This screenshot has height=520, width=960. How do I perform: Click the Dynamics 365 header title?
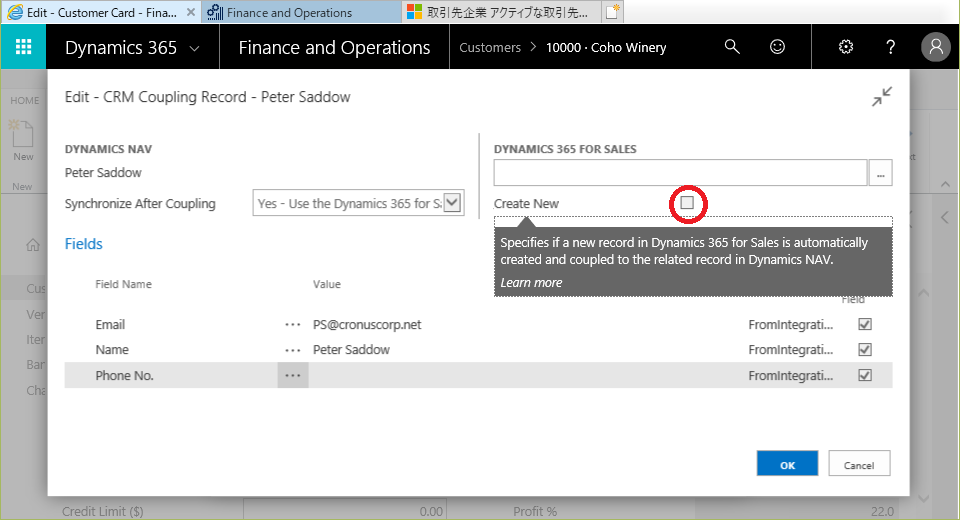coord(121,47)
